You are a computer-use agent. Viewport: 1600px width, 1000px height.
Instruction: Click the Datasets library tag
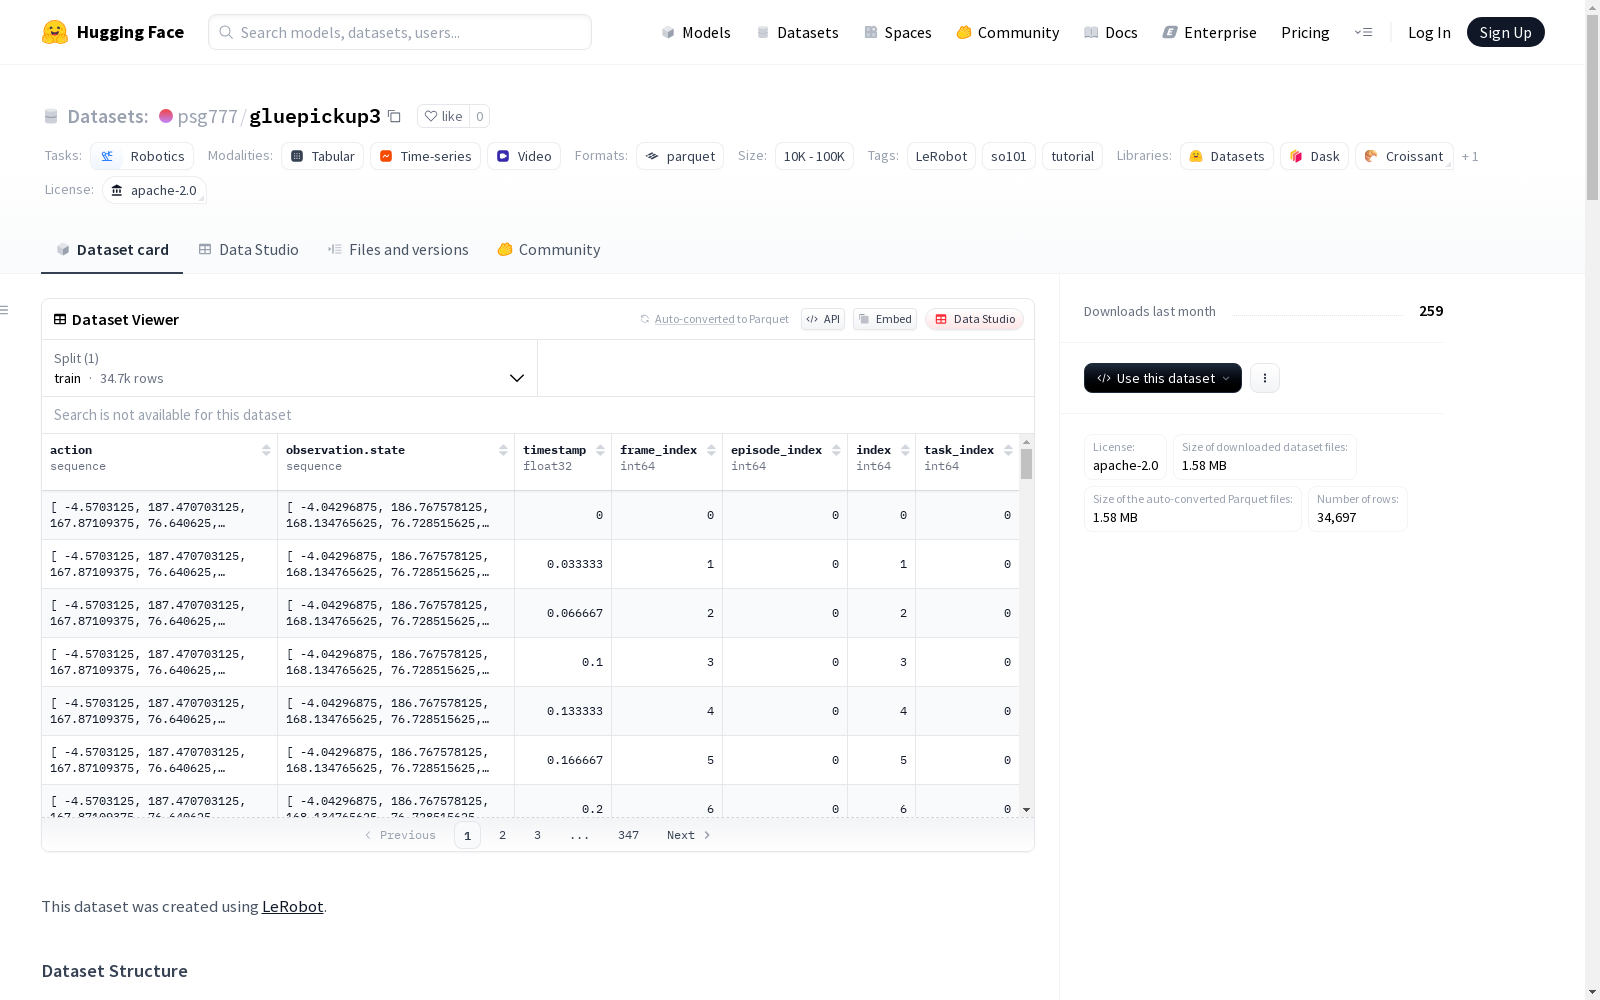1227,156
